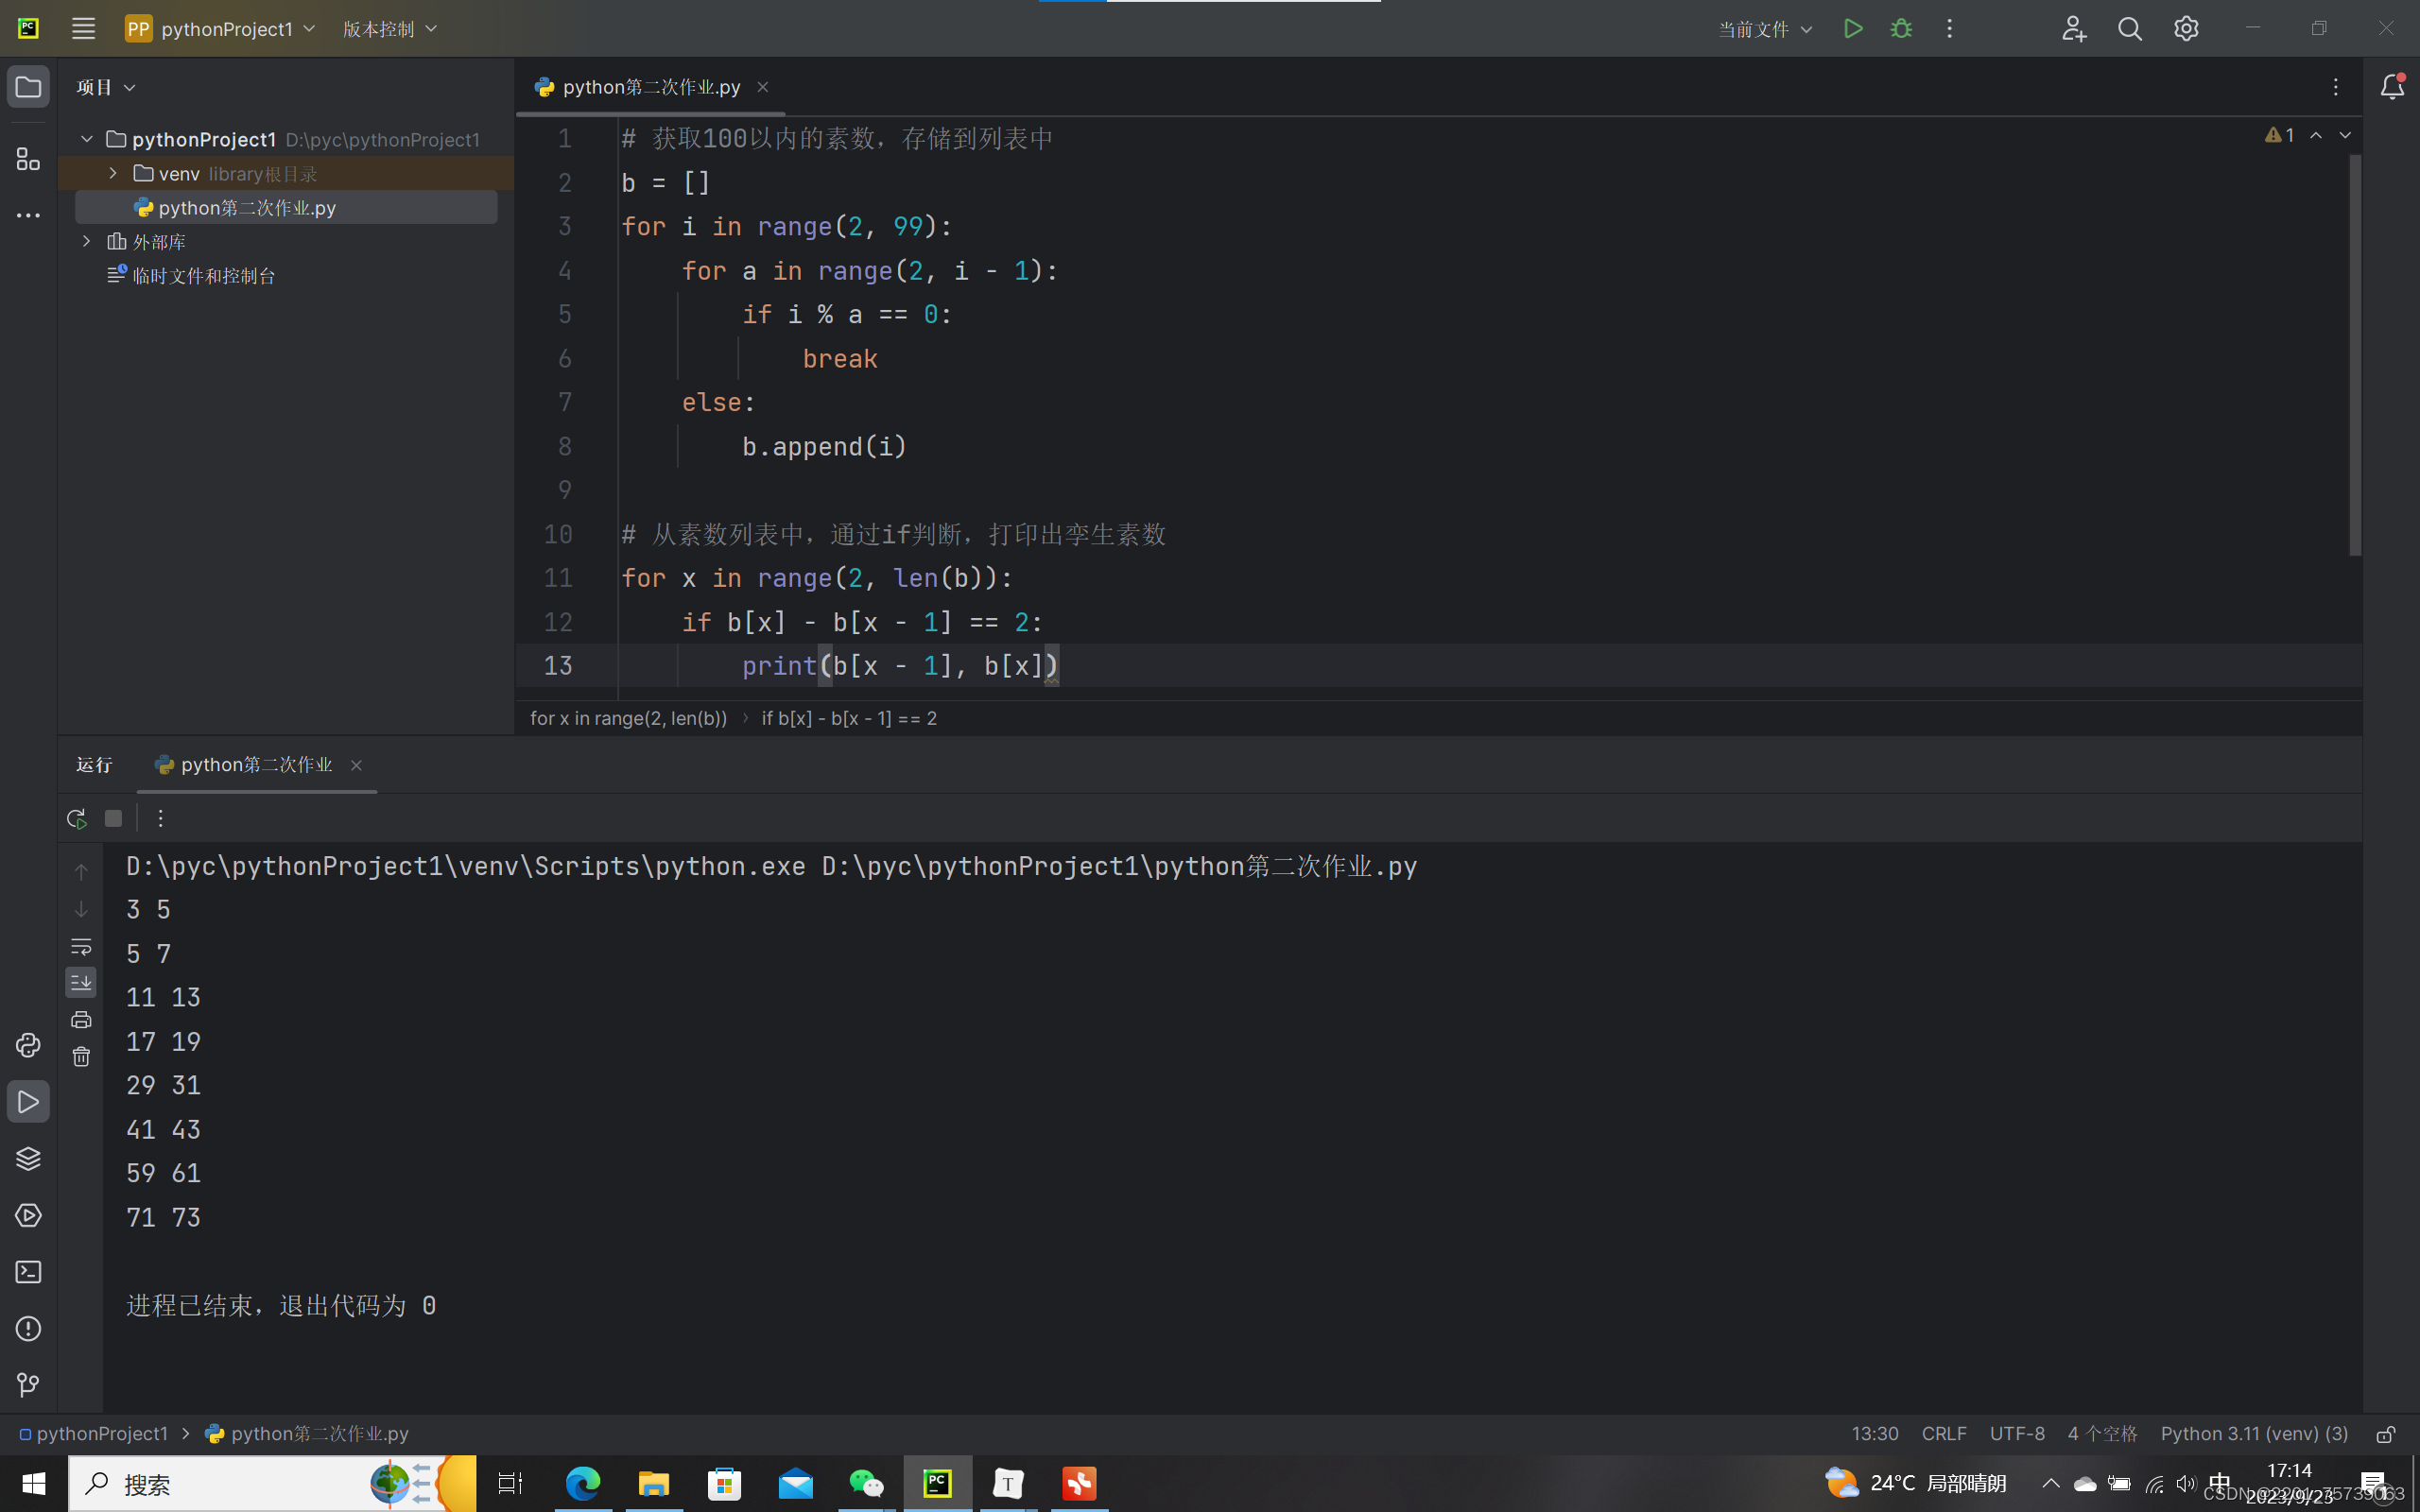Open Git version control tool window
The height and width of the screenshot is (1512, 2420).
[x=28, y=1385]
